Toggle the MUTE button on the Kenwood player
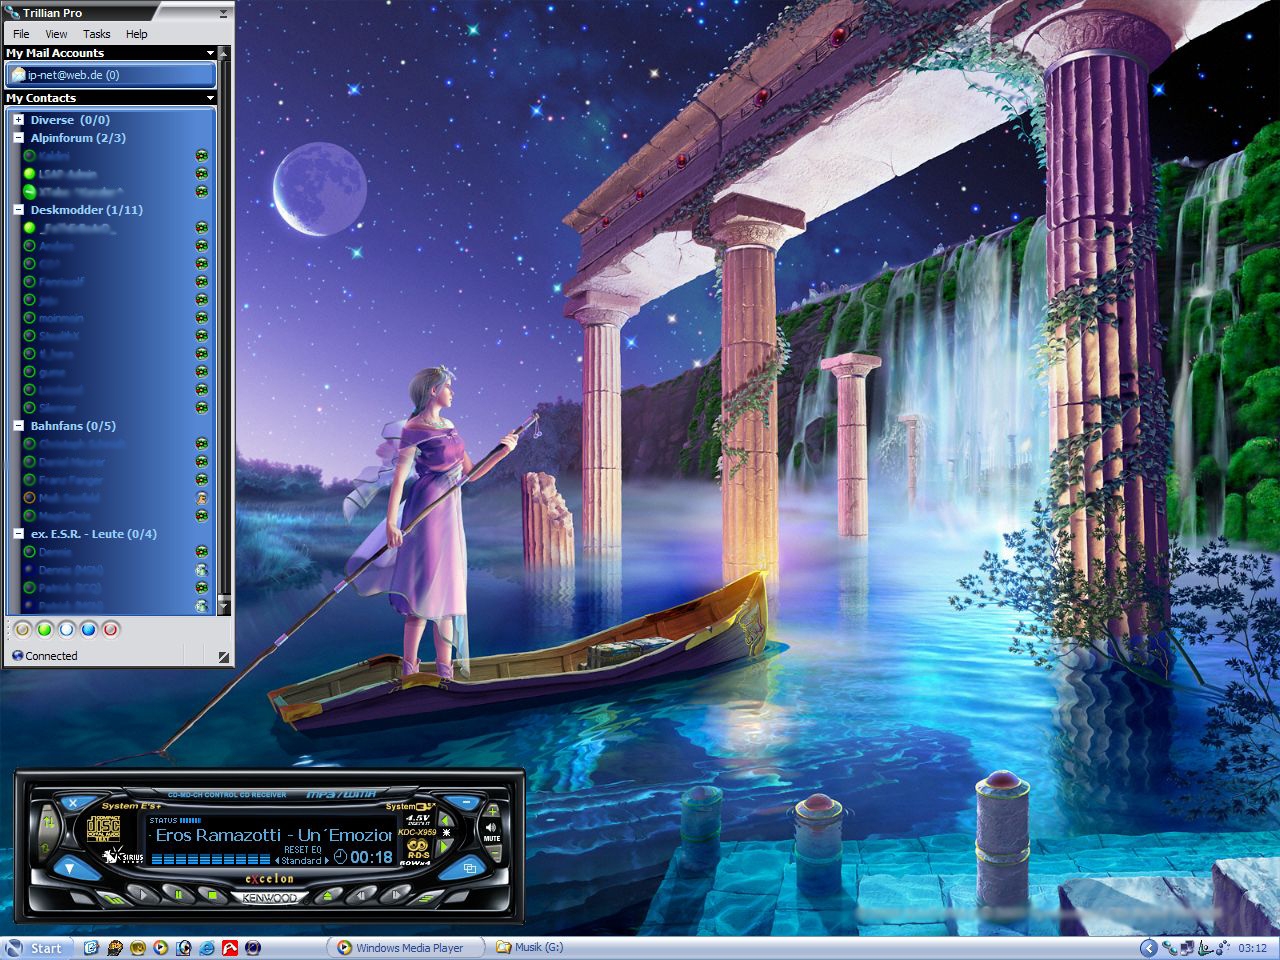Viewport: 1280px width, 960px height. [x=491, y=831]
